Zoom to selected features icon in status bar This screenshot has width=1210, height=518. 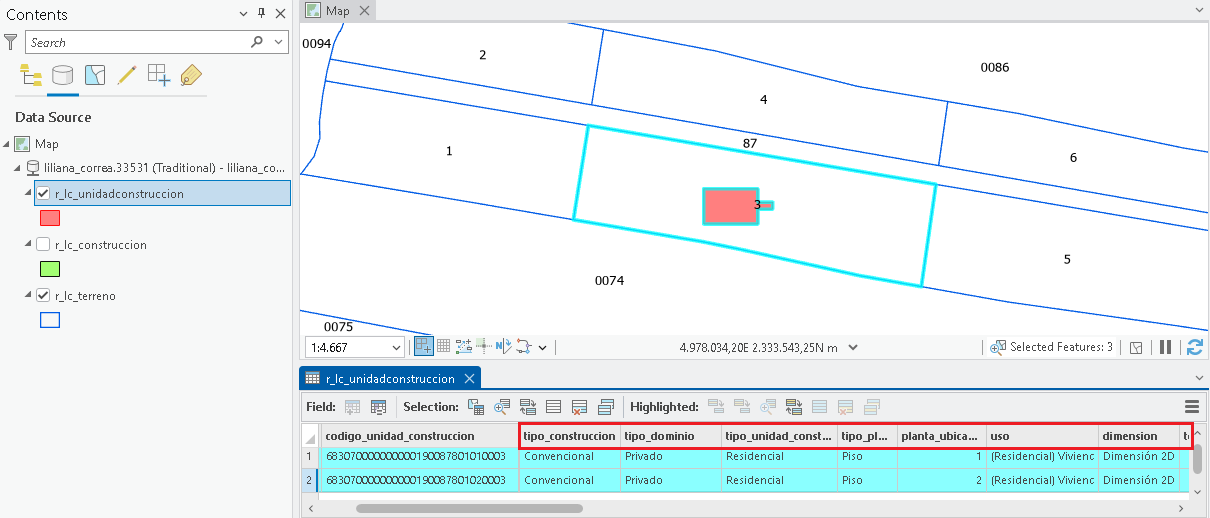[998, 347]
